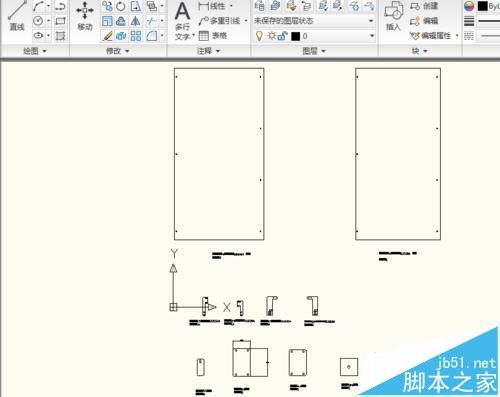The image size is (500, 397).
Task: Open the 多重引线 dropdown arrow
Action: tap(246, 21)
